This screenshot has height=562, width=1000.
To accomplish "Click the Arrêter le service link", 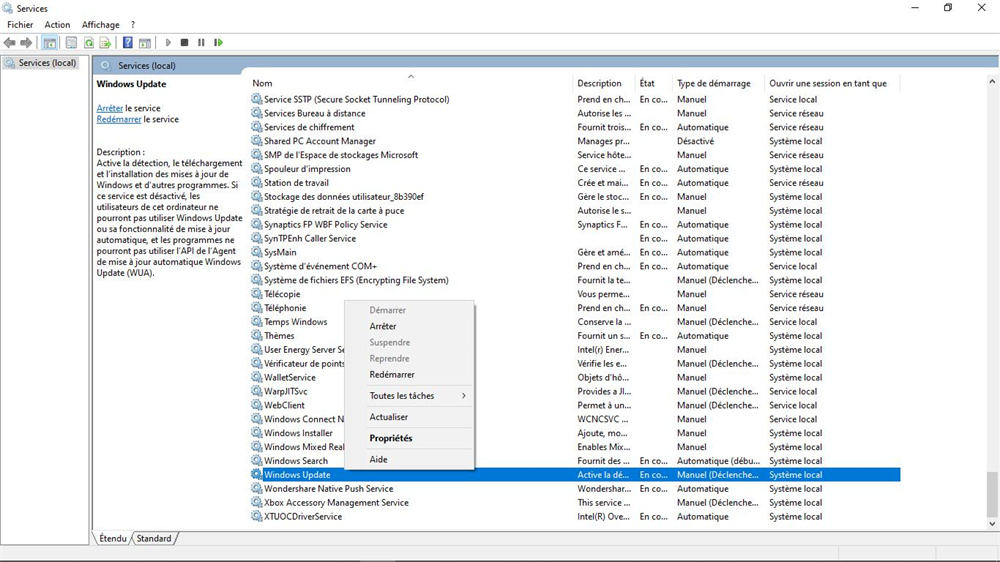I will tap(110, 108).
